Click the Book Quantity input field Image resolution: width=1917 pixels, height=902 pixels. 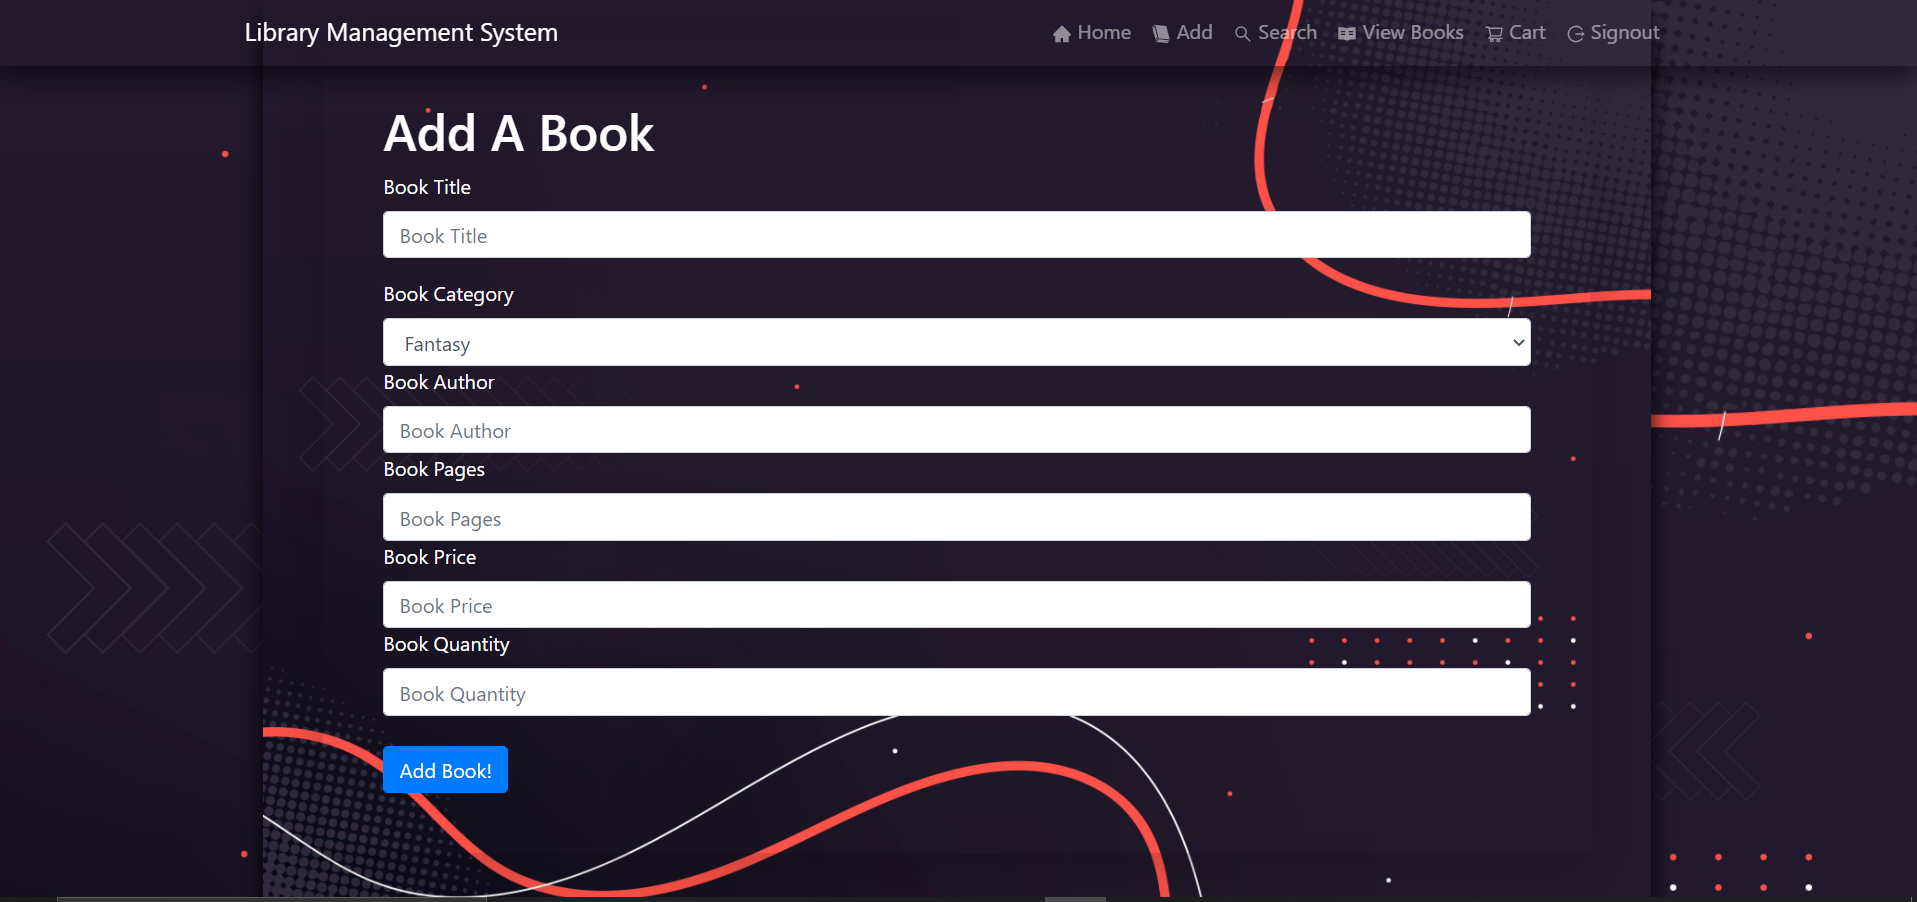[956, 692]
